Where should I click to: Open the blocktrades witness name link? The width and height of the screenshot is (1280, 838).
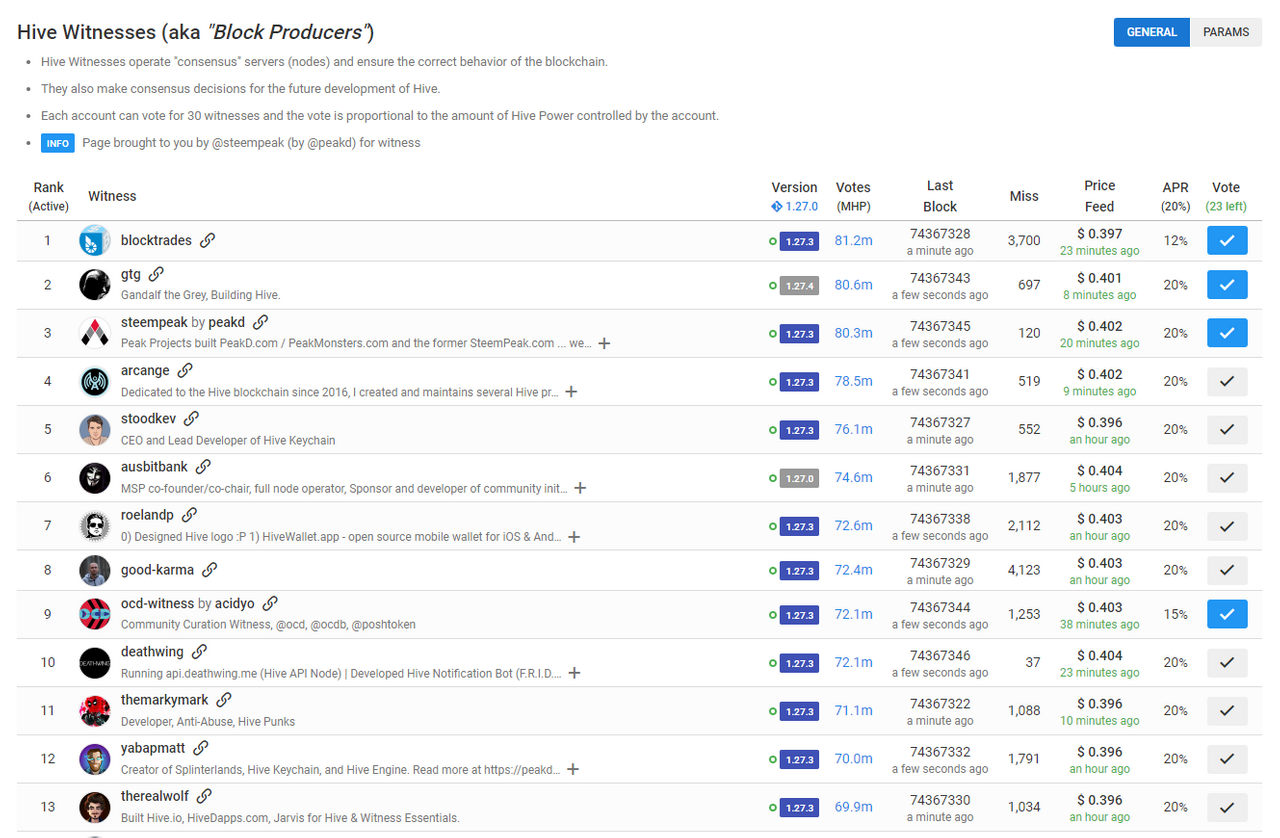[x=158, y=240]
